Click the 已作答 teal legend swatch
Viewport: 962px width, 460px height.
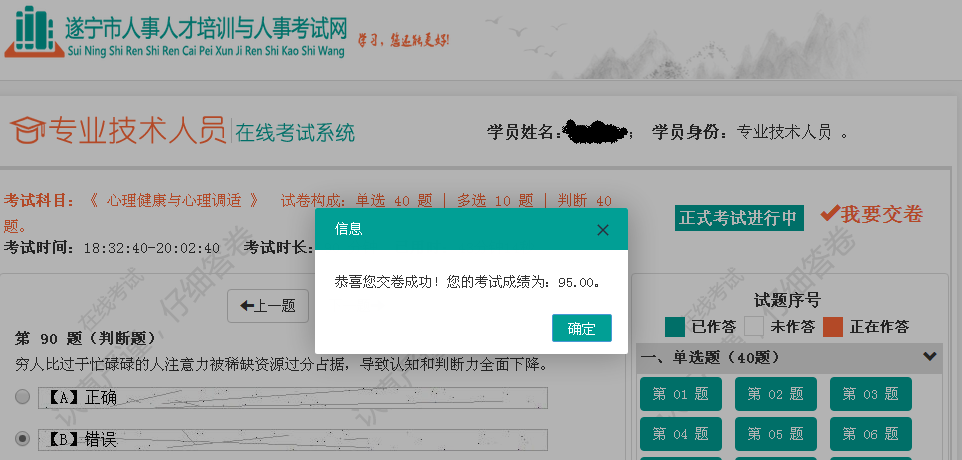[675, 326]
